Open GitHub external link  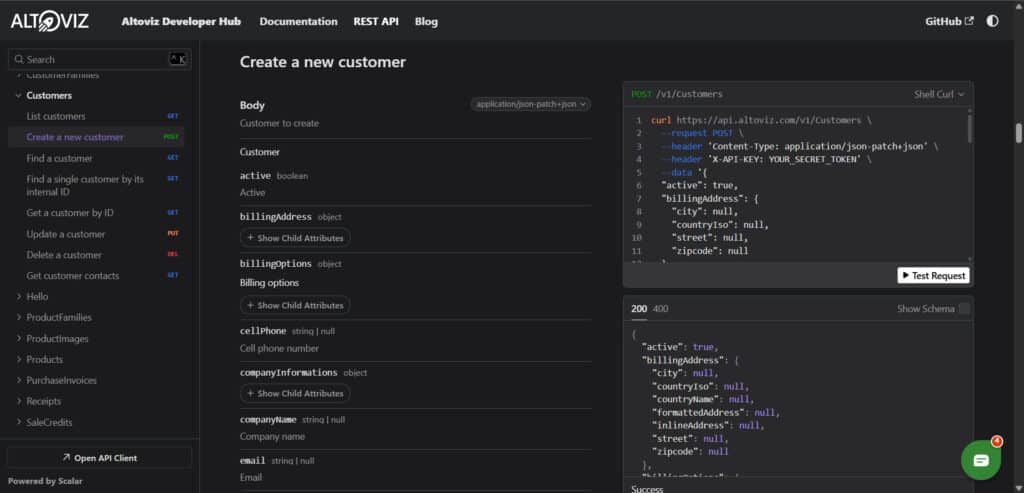coord(949,21)
